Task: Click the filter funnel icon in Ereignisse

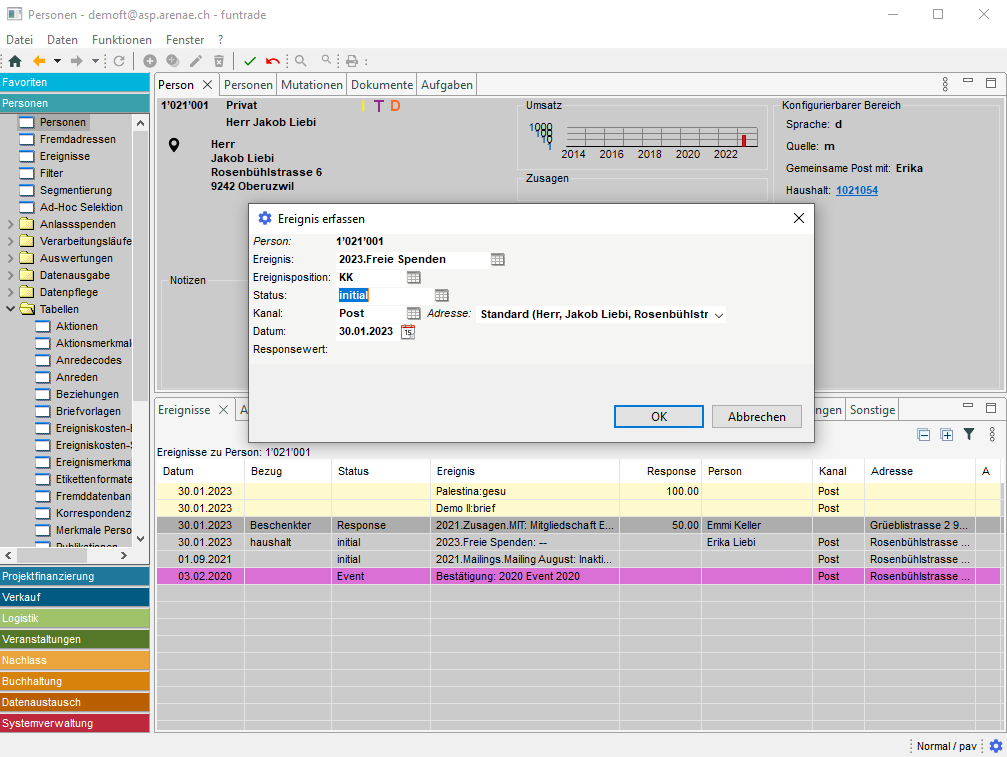Action: pyautogui.click(x=969, y=434)
